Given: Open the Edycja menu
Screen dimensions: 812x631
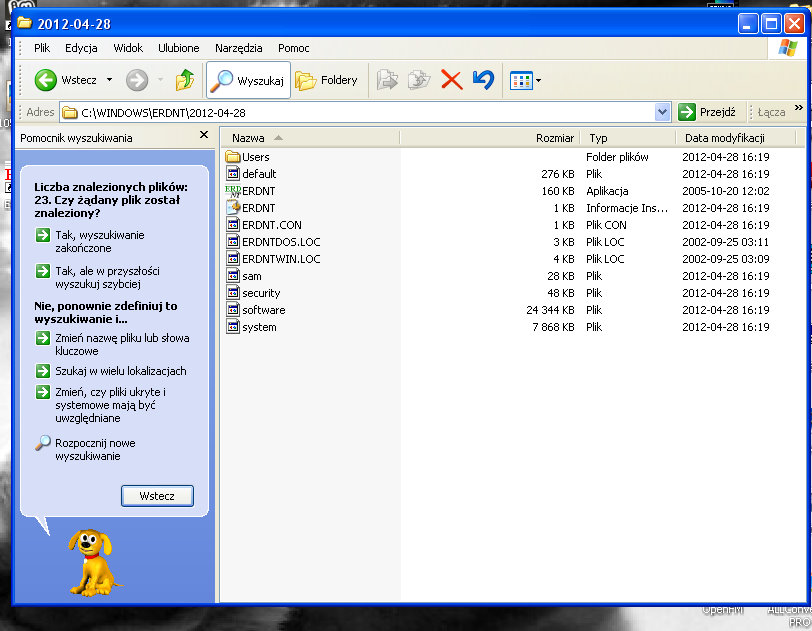Looking at the screenshot, I should [x=81, y=48].
